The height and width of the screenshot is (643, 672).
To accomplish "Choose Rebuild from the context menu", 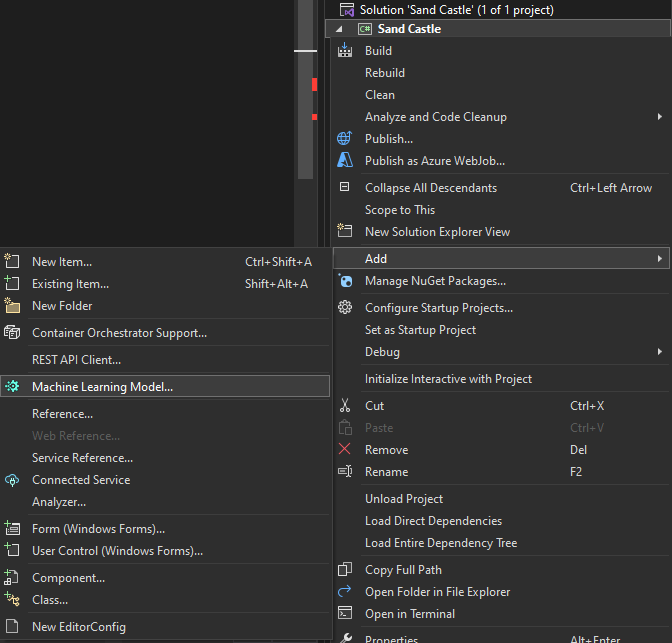I will [x=501, y=73].
